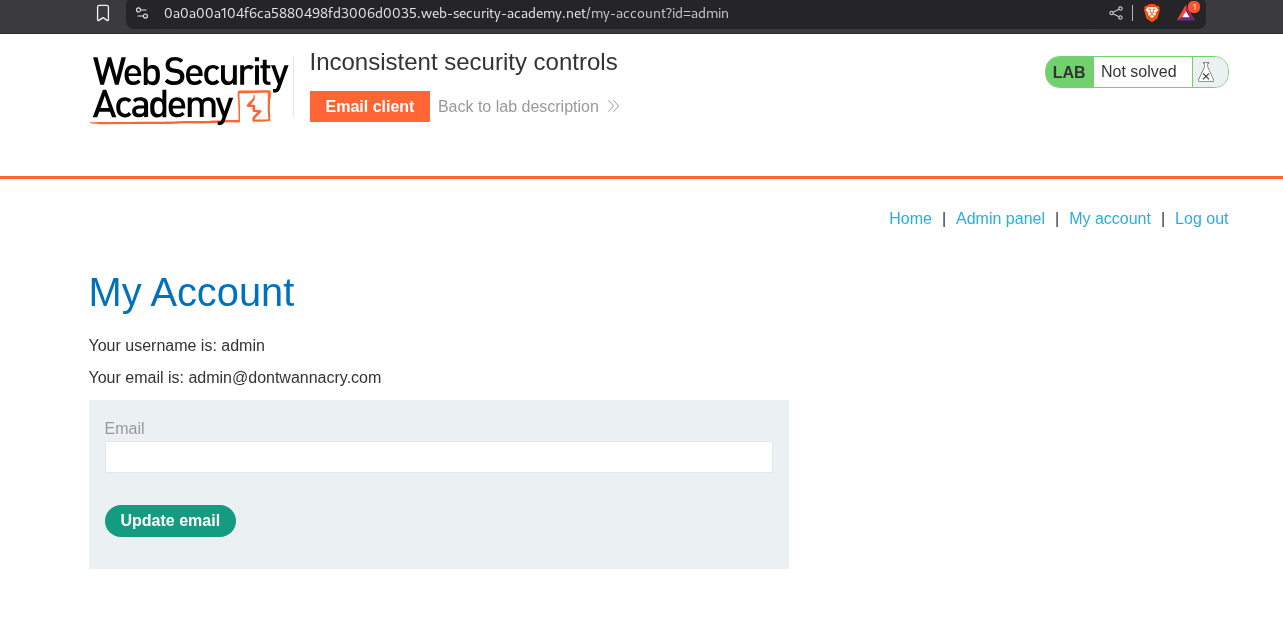Click the green LAB badge
Image resolution: width=1283 pixels, height=619 pixels.
pyautogui.click(x=1068, y=72)
